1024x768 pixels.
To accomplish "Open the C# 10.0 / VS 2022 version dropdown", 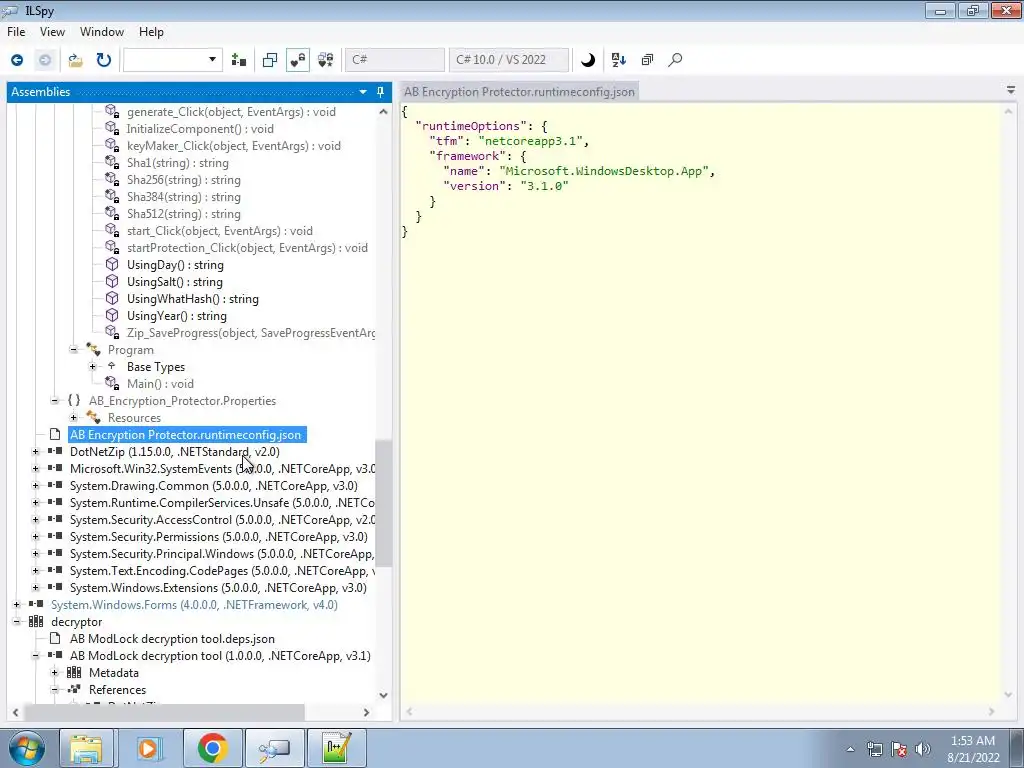I will click(509, 60).
